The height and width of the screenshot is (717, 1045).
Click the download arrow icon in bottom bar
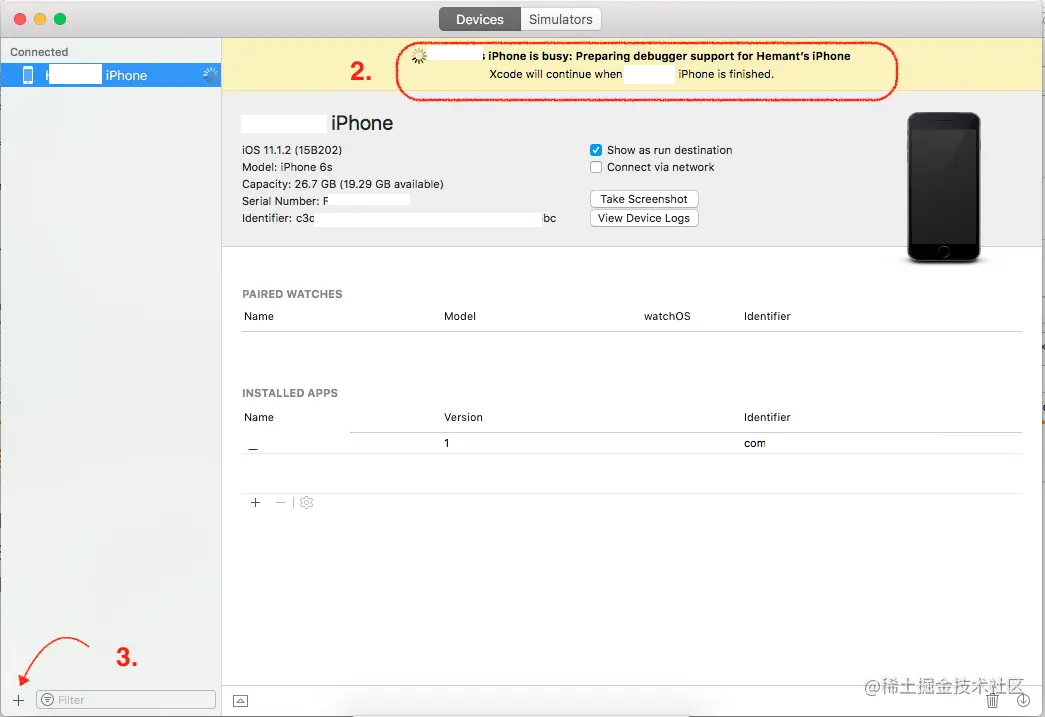1023,700
